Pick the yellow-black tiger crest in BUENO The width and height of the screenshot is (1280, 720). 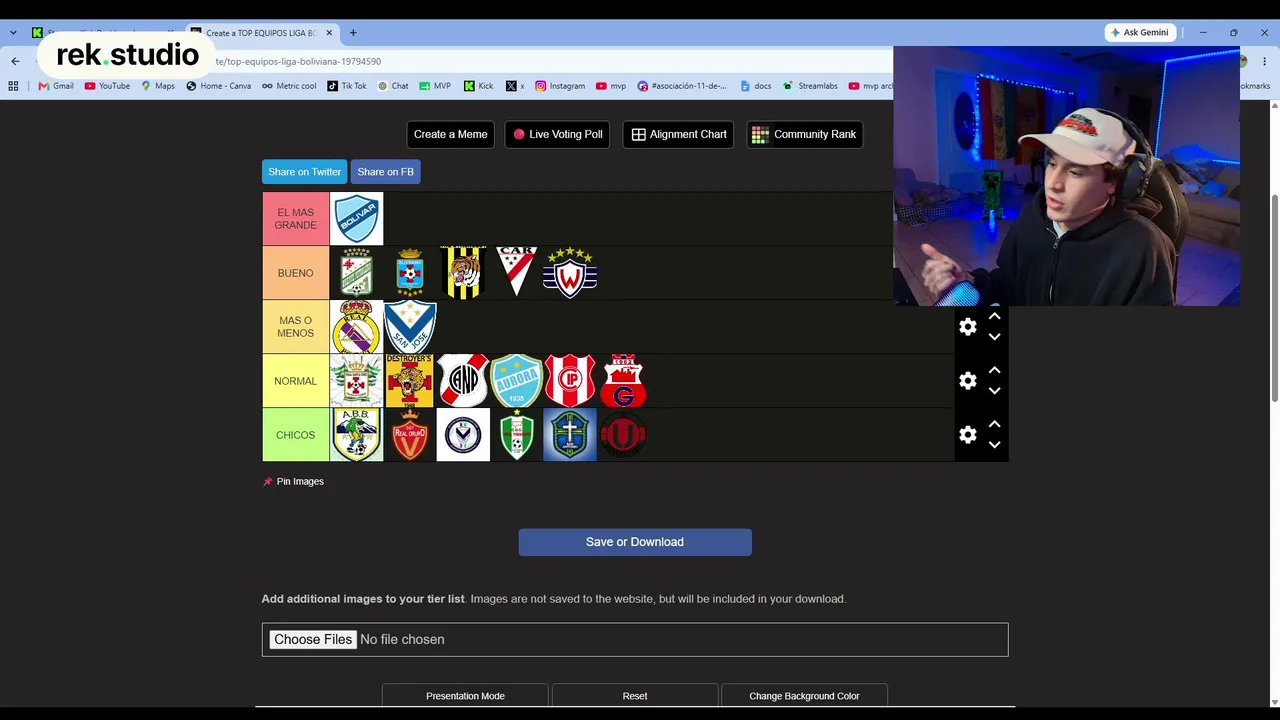coord(463,273)
